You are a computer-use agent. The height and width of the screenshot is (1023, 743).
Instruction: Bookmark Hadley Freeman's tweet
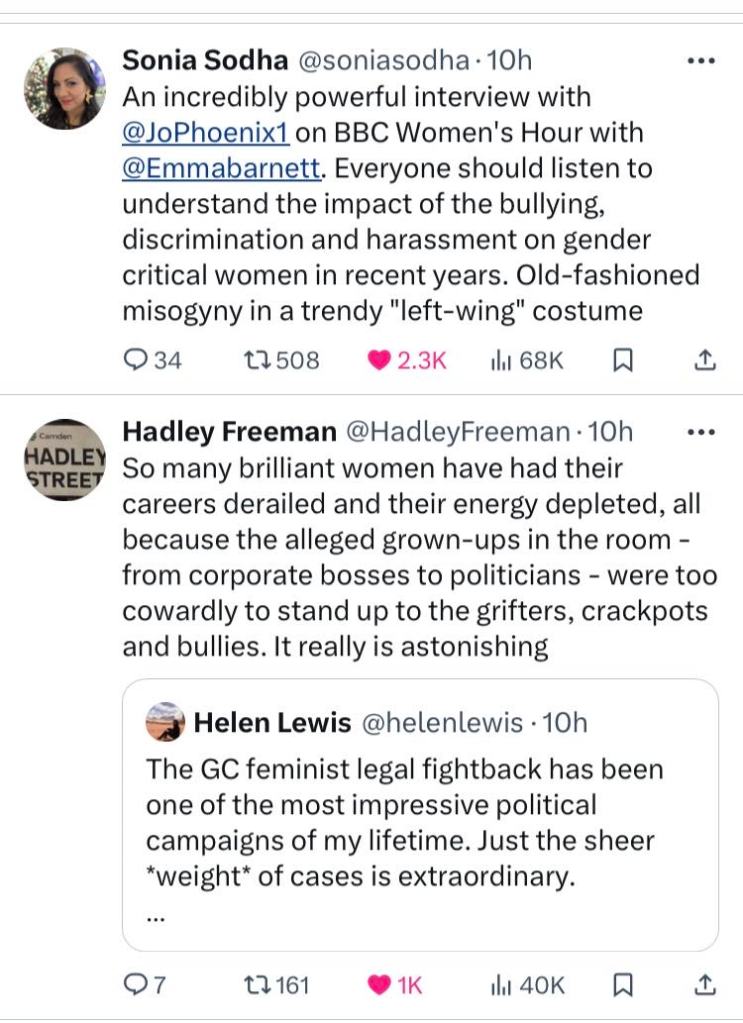click(x=622, y=985)
